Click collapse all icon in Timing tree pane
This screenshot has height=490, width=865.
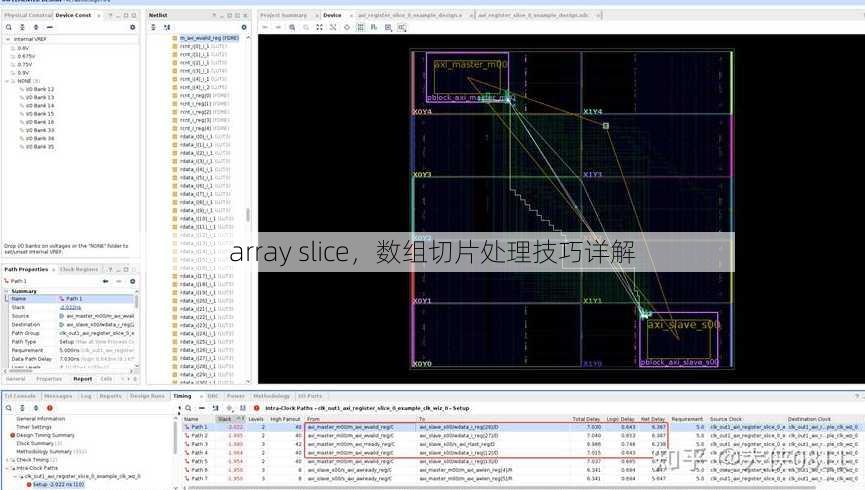pyautogui.click(x=22, y=408)
